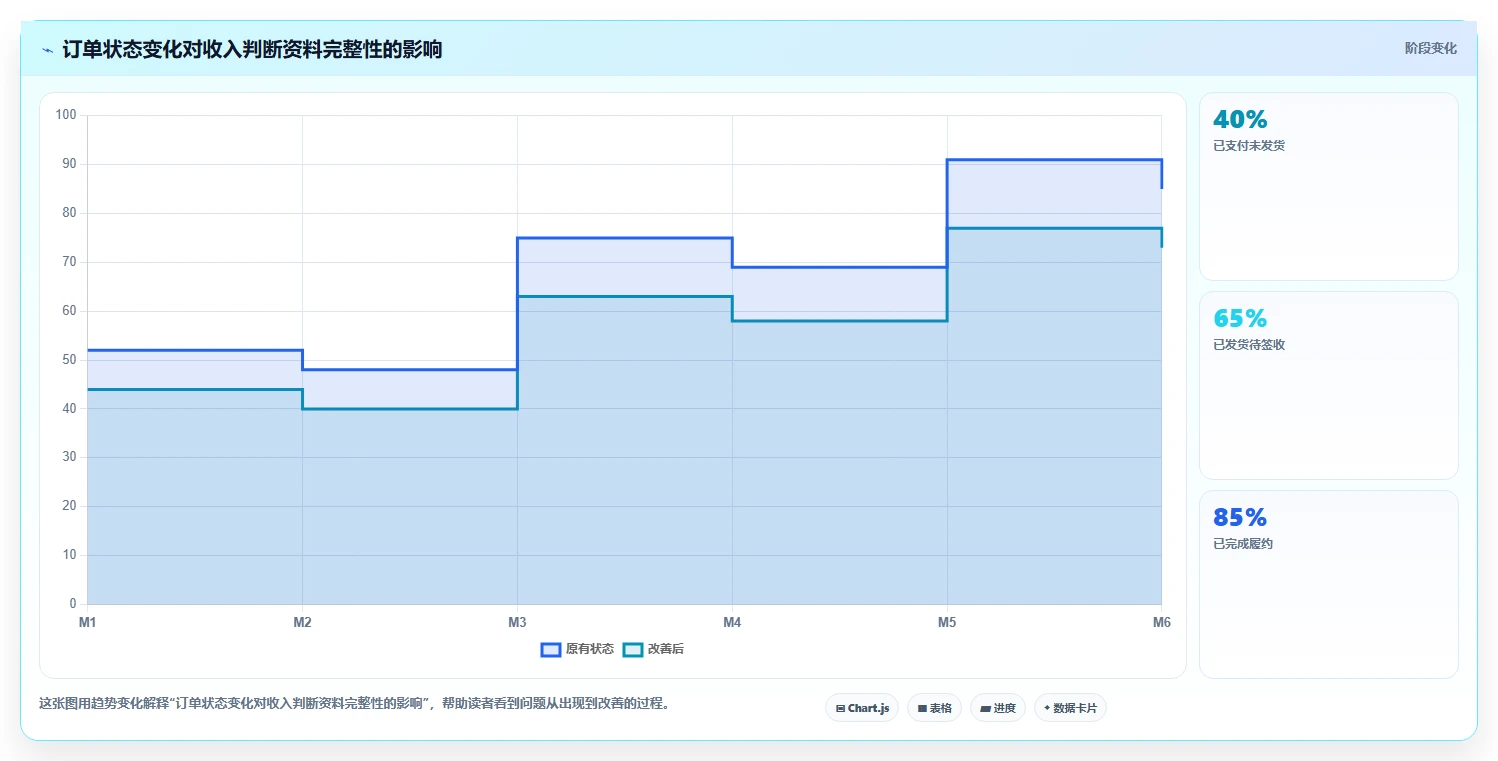This screenshot has height=761, width=1498.
Task: Click the 数据卡片 tag
Action: [x=1070, y=708]
